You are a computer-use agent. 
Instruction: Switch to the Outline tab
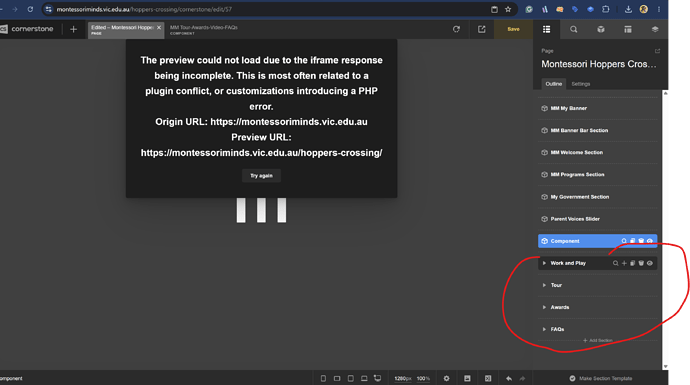pos(554,84)
